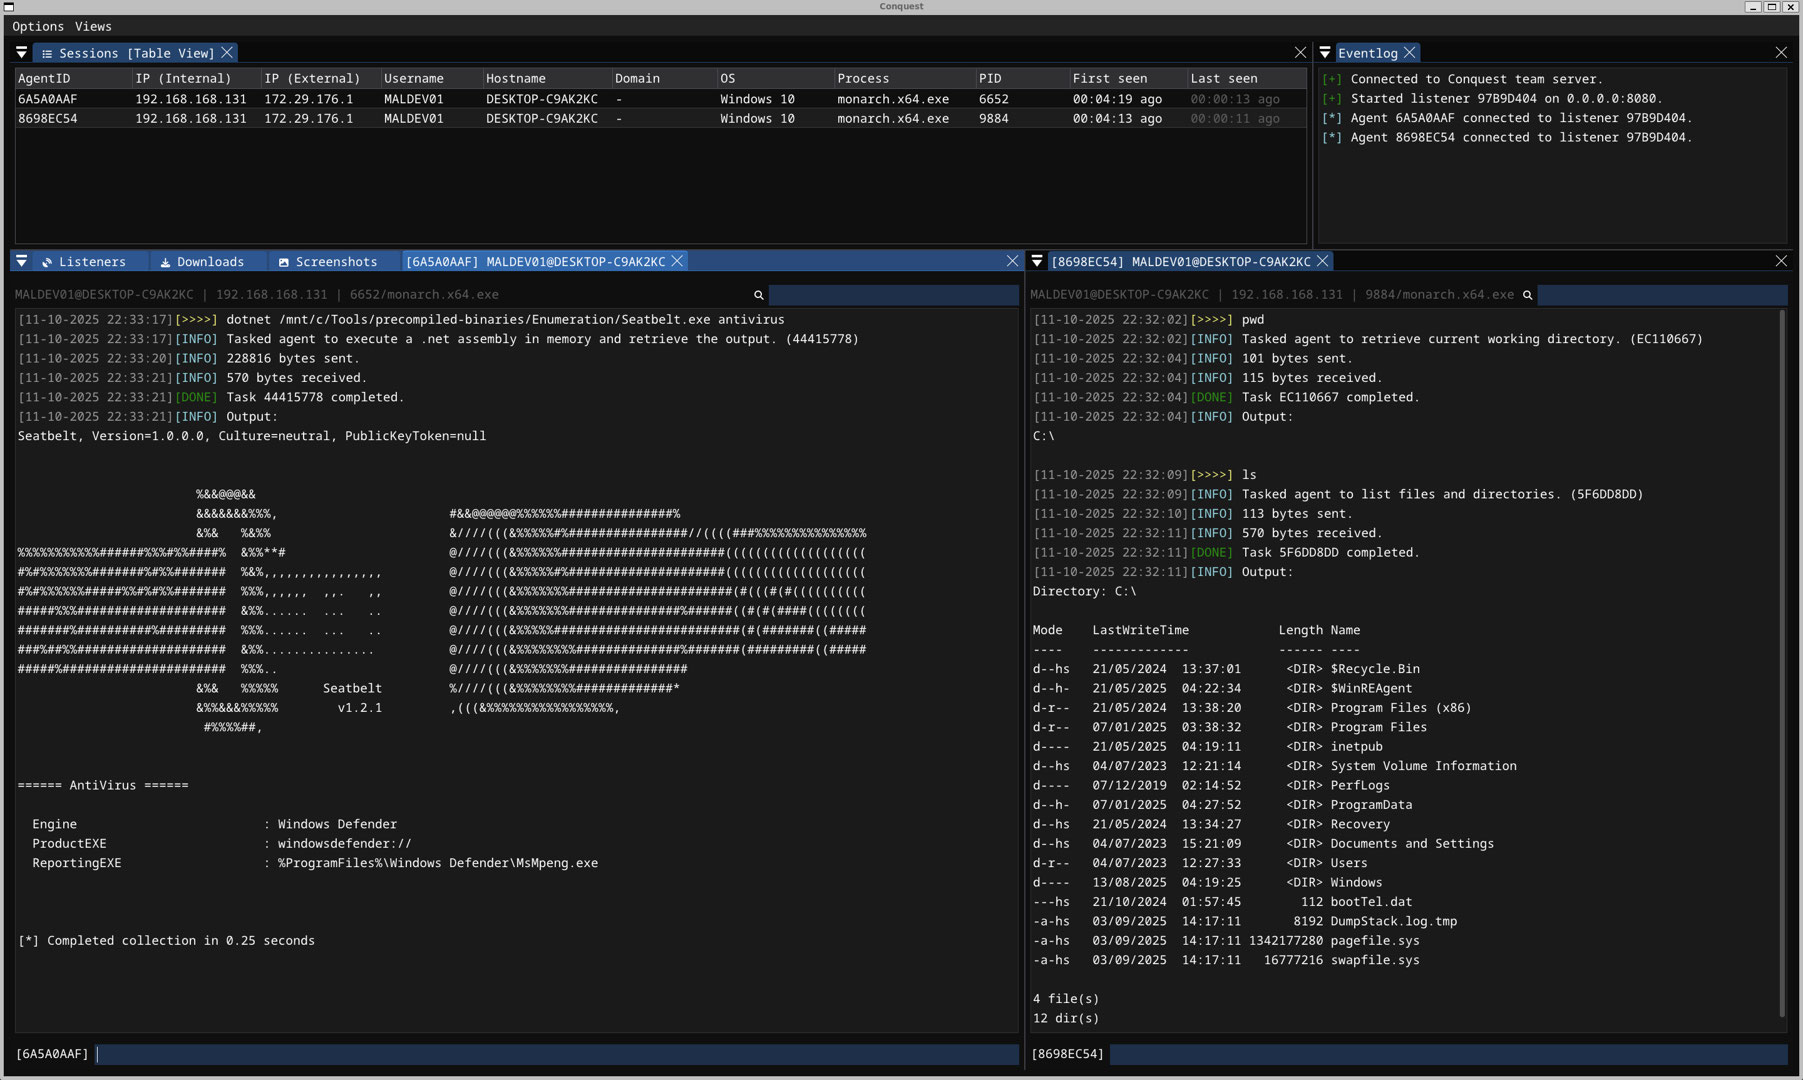The height and width of the screenshot is (1080, 1803).
Task: Close the Eventlog tab
Action: click(1410, 53)
